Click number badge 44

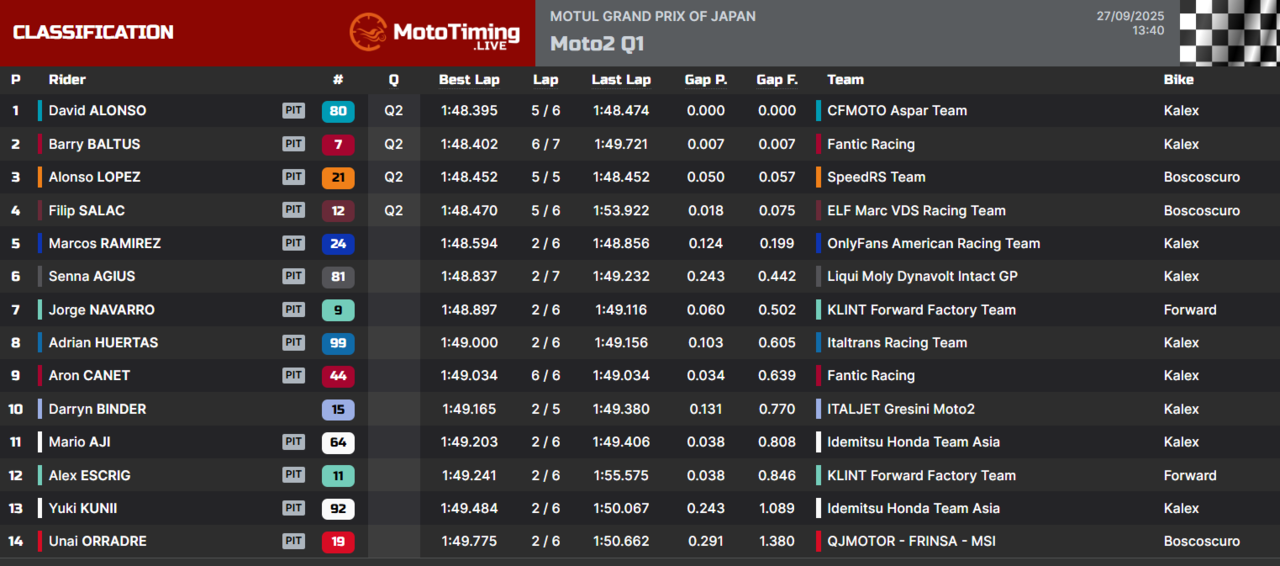tap(338, 375)
